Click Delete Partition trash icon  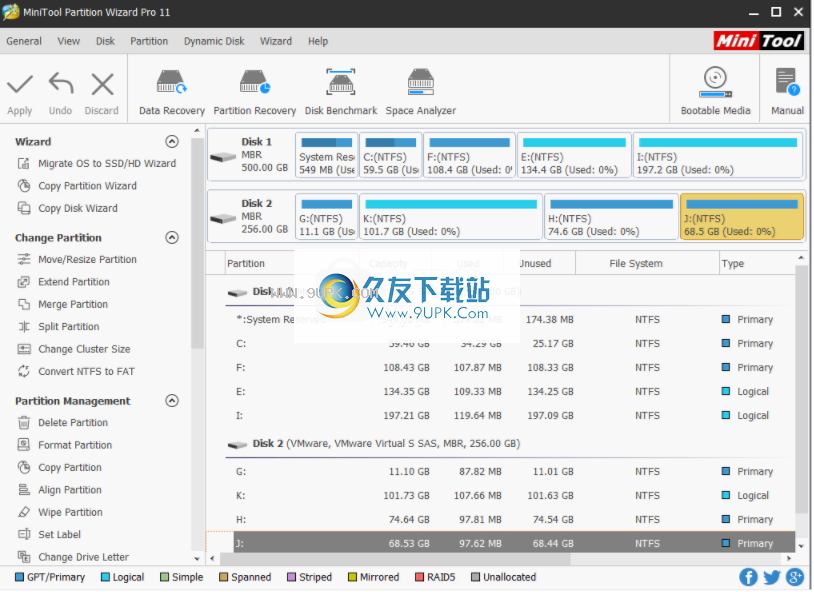click(24, 423)
